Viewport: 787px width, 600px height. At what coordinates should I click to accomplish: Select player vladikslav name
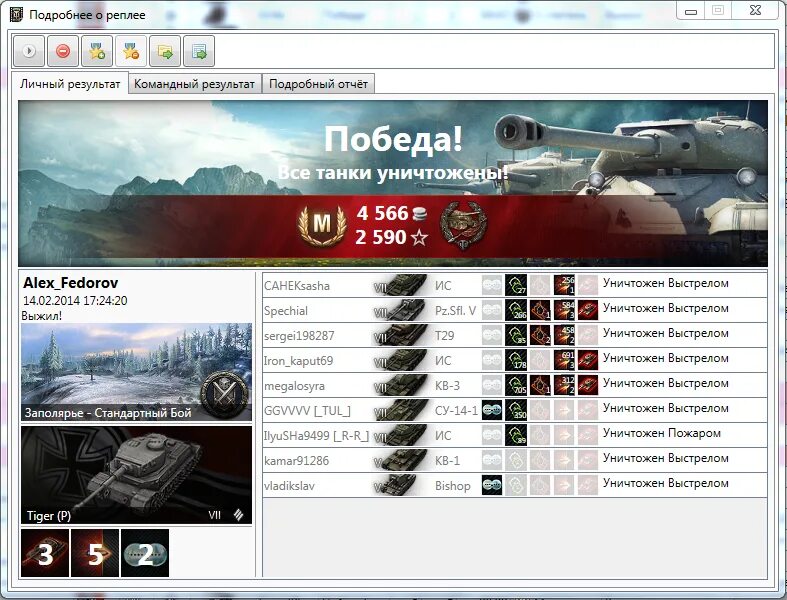pos(289,486)
